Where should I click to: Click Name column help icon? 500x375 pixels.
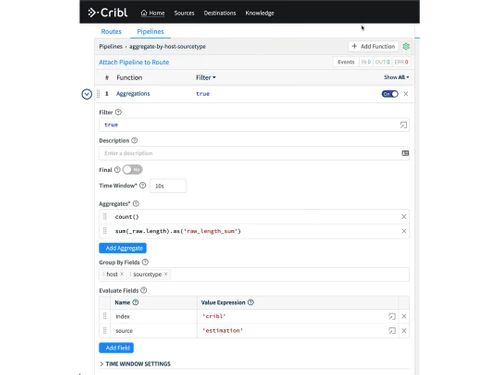click(x=135, y=302)
